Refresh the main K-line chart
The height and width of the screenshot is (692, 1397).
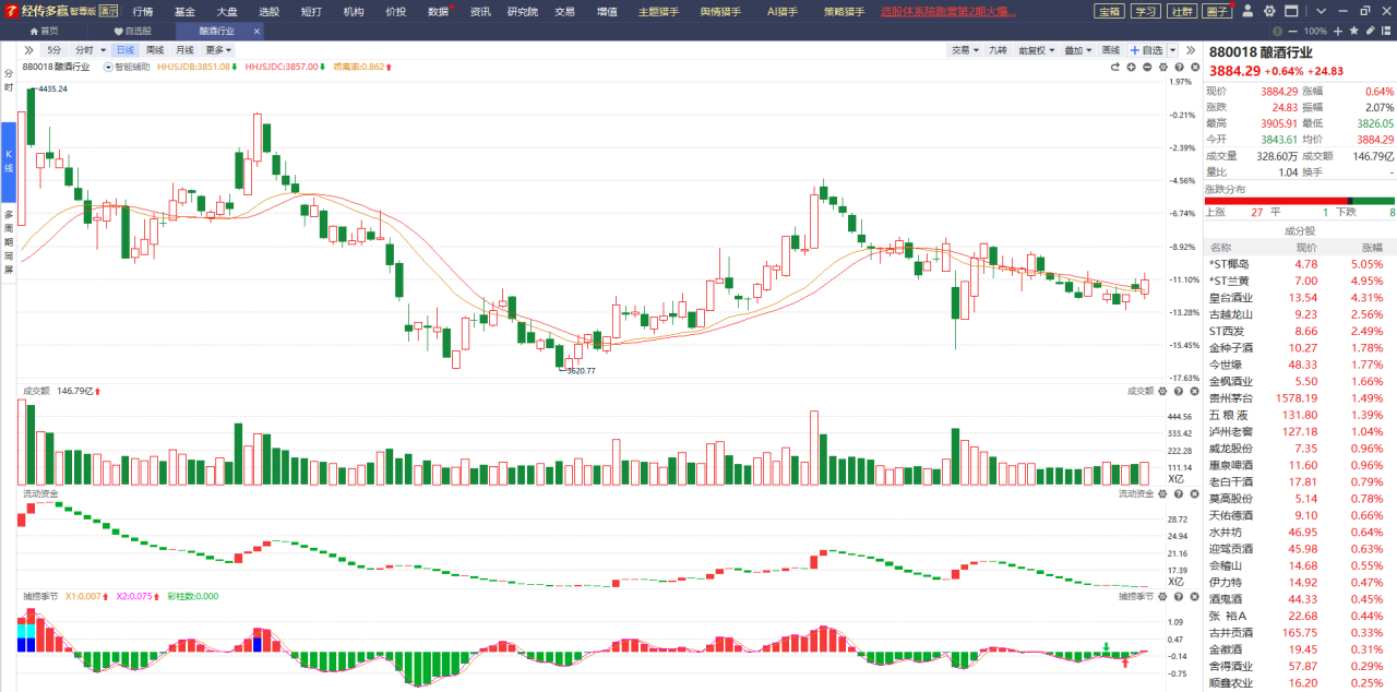coord(1115,67)
